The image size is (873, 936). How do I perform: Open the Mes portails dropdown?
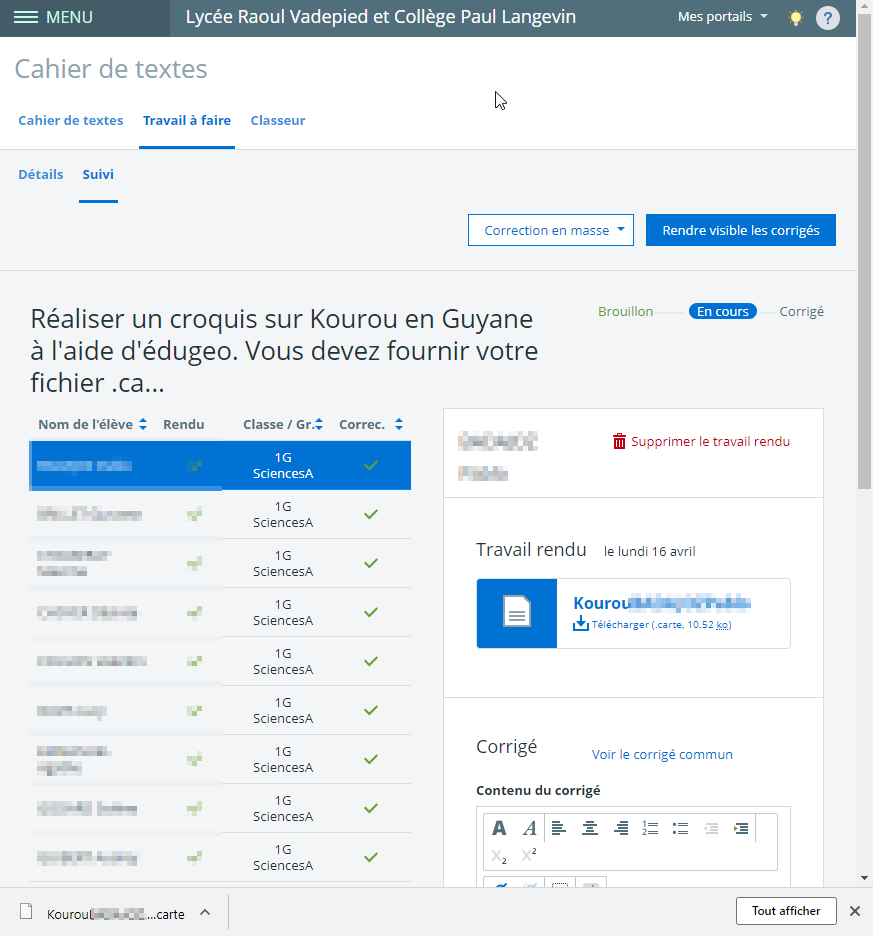(x=721, y=16)
